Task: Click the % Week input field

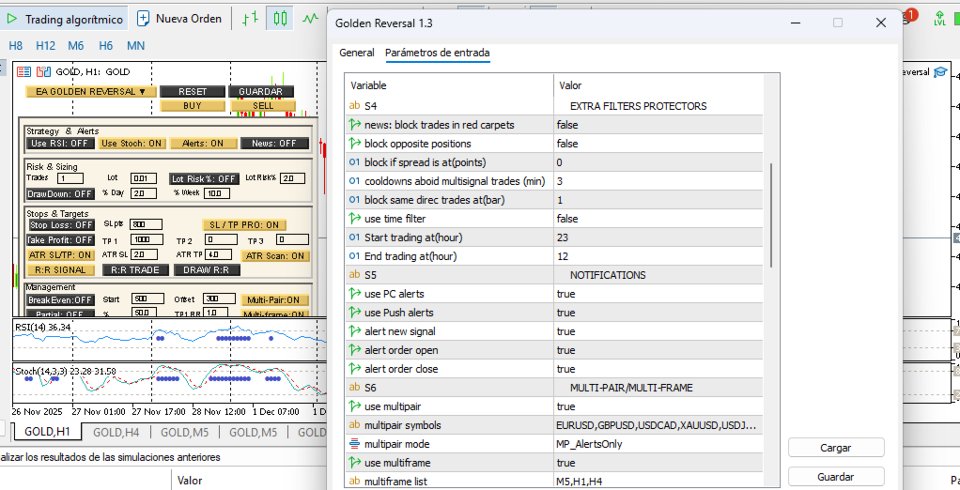Action: 217,194
